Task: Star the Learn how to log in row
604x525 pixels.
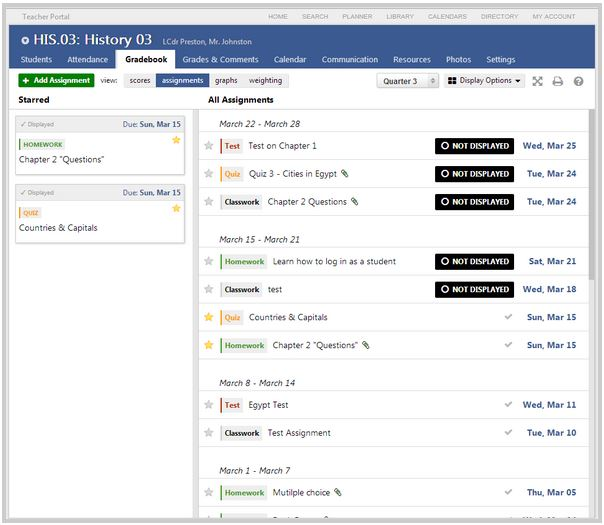Action: (x=209, y=261)
